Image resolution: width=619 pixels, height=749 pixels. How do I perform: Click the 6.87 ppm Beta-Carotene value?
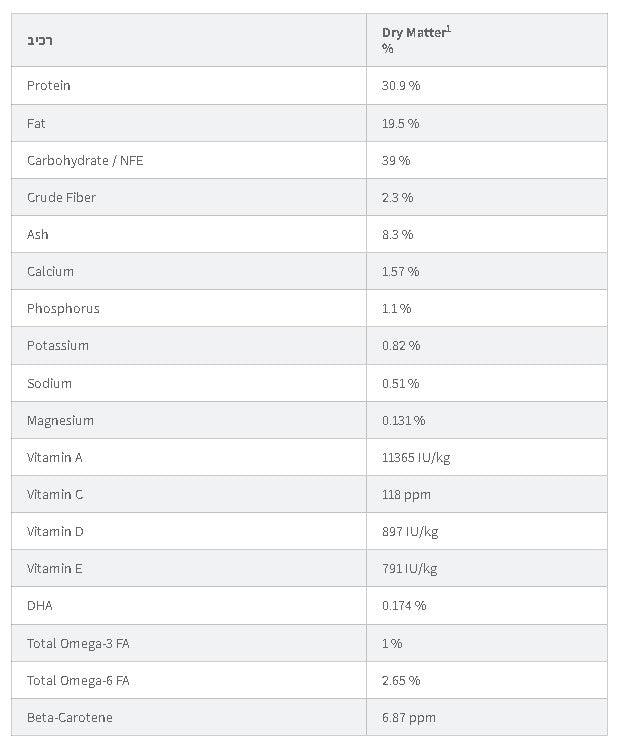click(409, 717)
